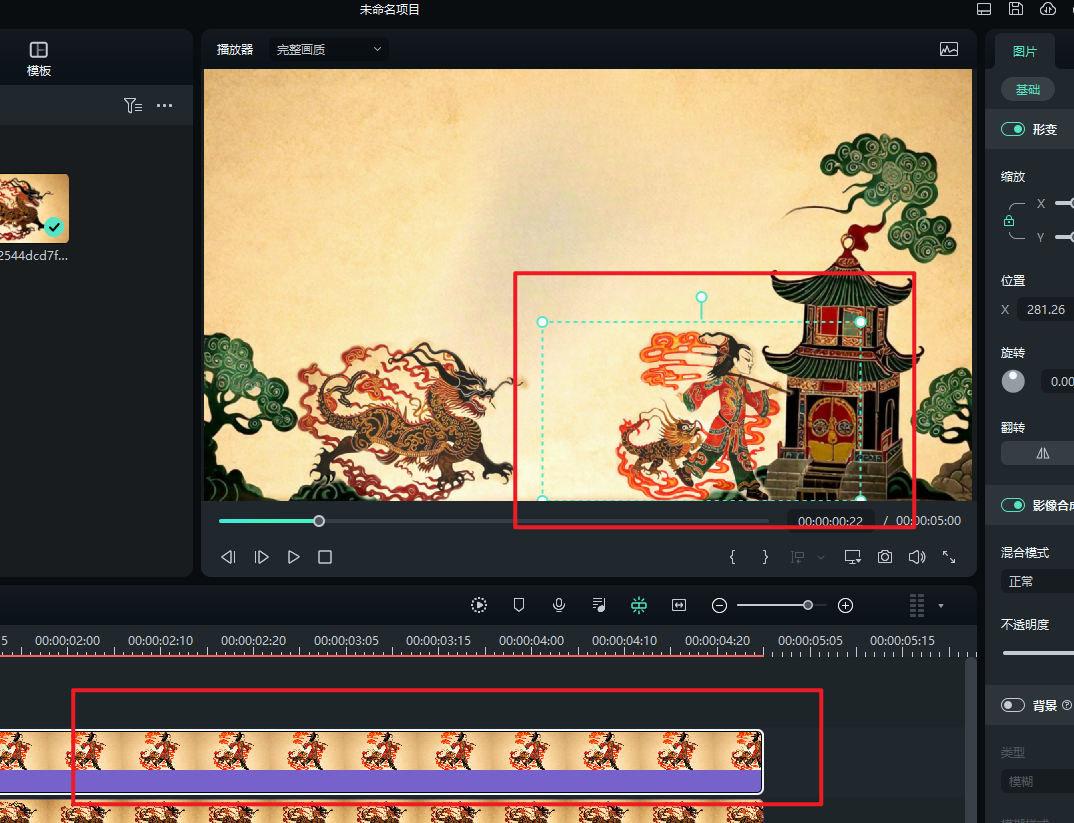The width and height of the screenshot is (1074, 823).
Task: Expand the audio meter options dropdown arrow
Action: tap(941, 606)
